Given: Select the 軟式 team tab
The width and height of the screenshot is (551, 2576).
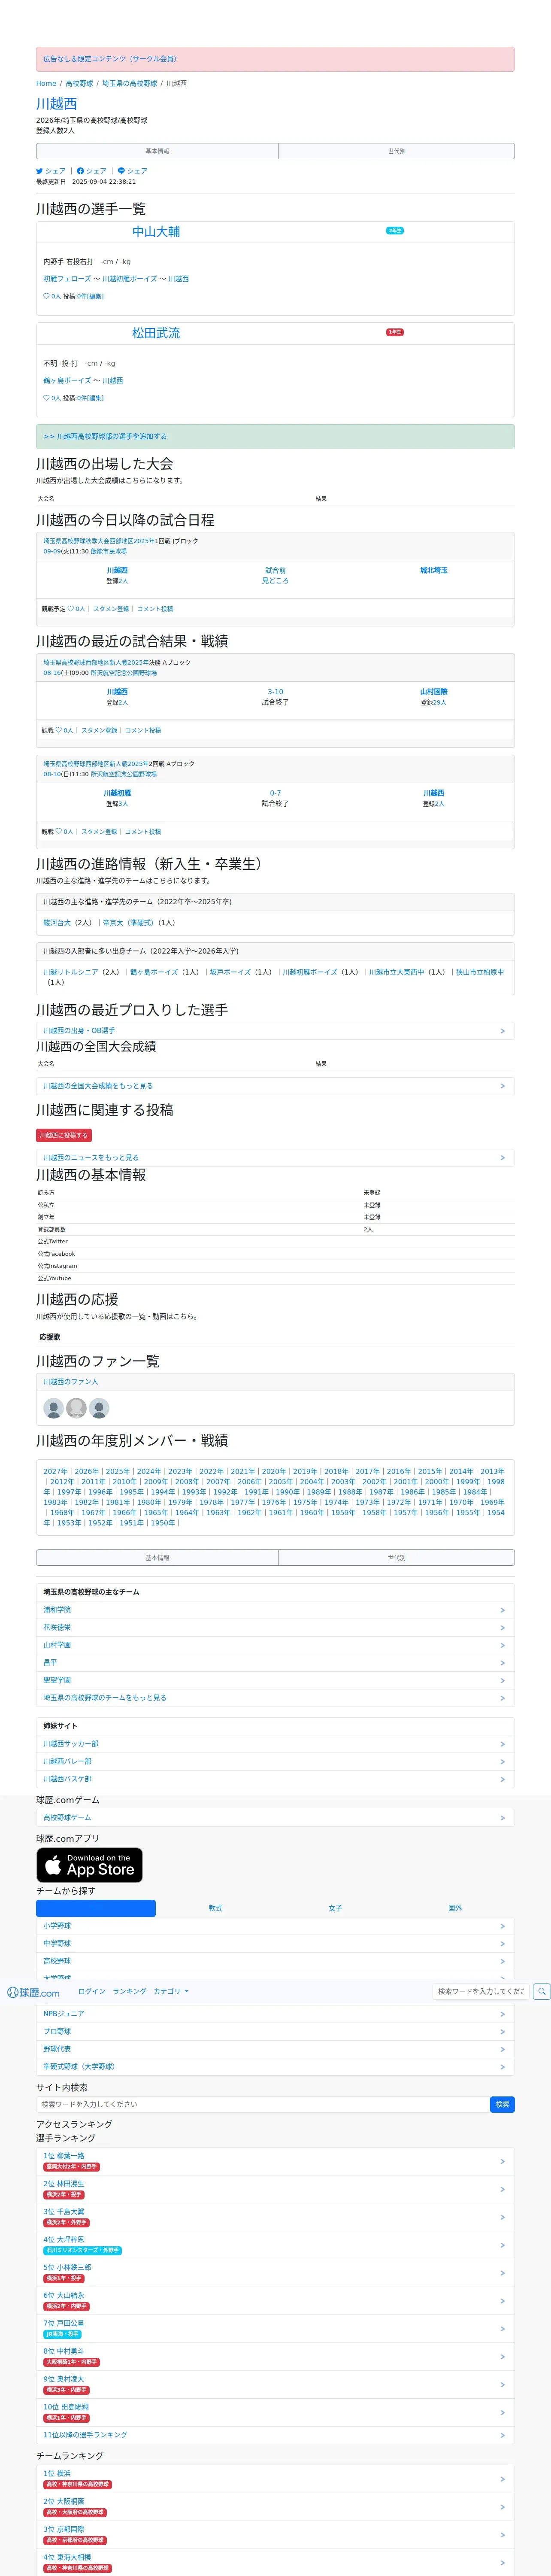Looking at the screenshot, I should (216, 1908).
